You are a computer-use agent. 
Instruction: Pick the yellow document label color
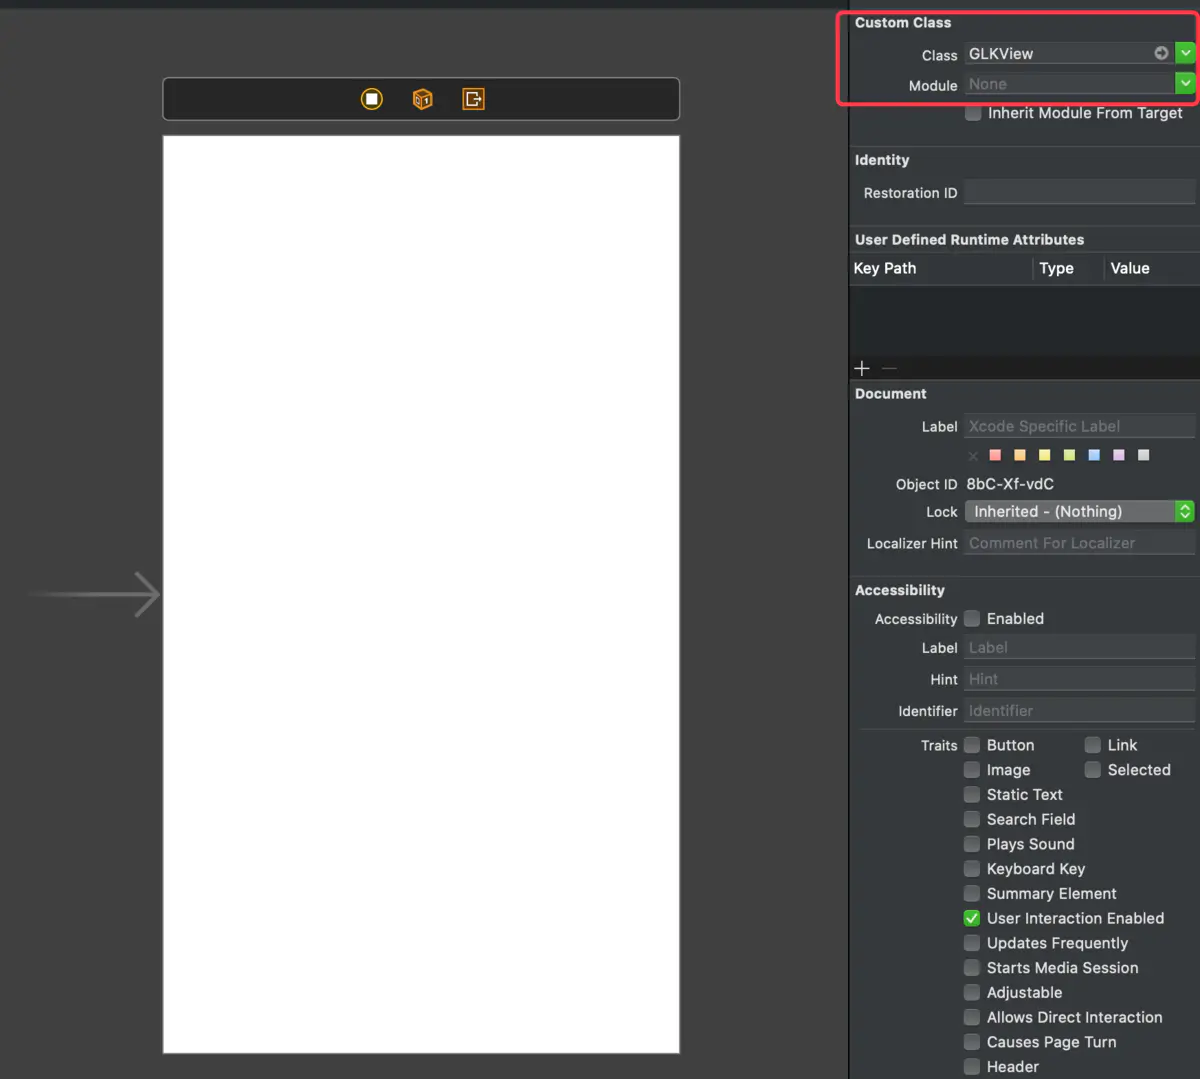[1044, 455]
